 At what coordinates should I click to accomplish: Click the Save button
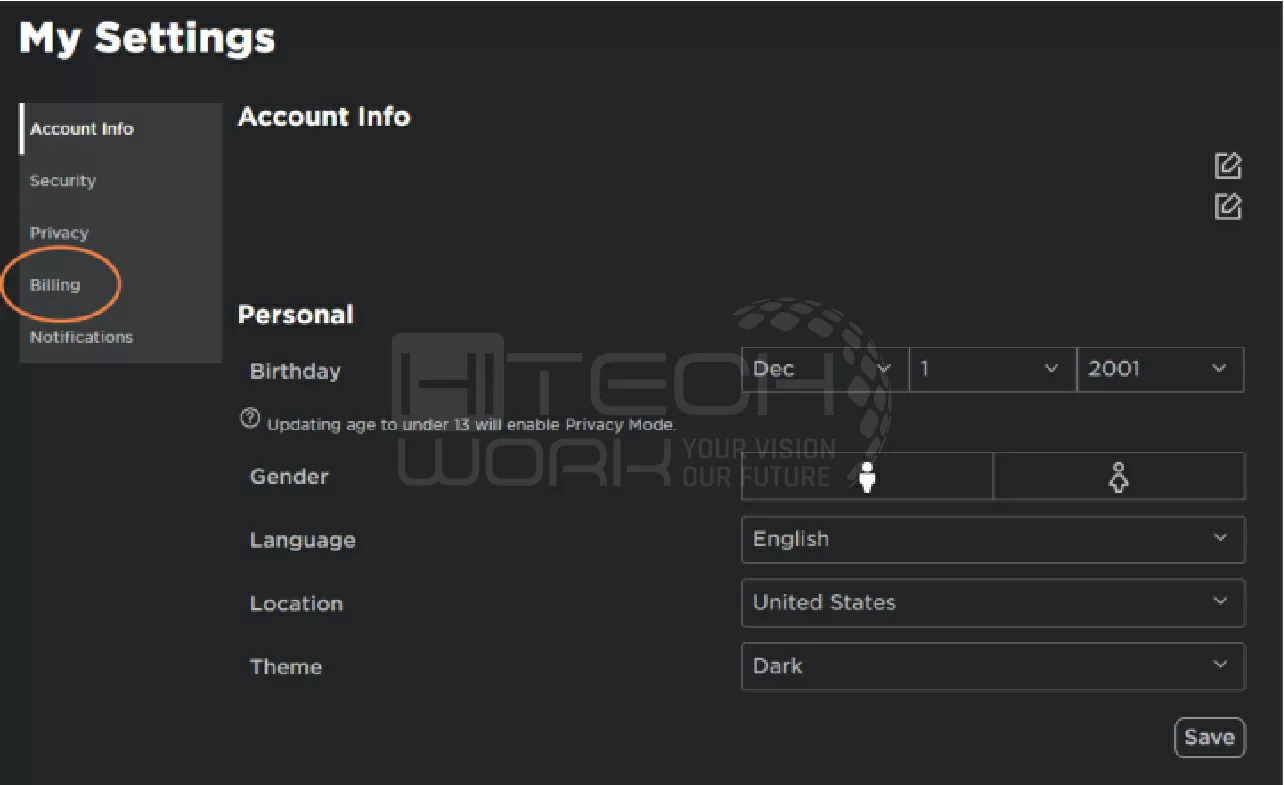1209,738
